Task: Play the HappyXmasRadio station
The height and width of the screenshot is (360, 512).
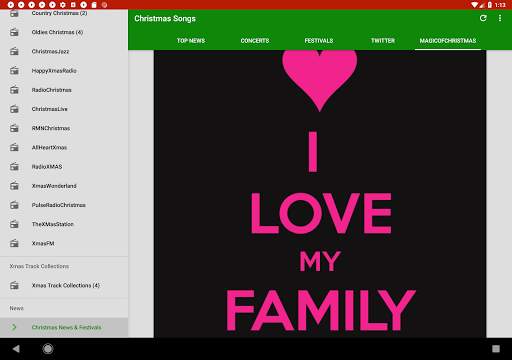Action: click(64, 71)
